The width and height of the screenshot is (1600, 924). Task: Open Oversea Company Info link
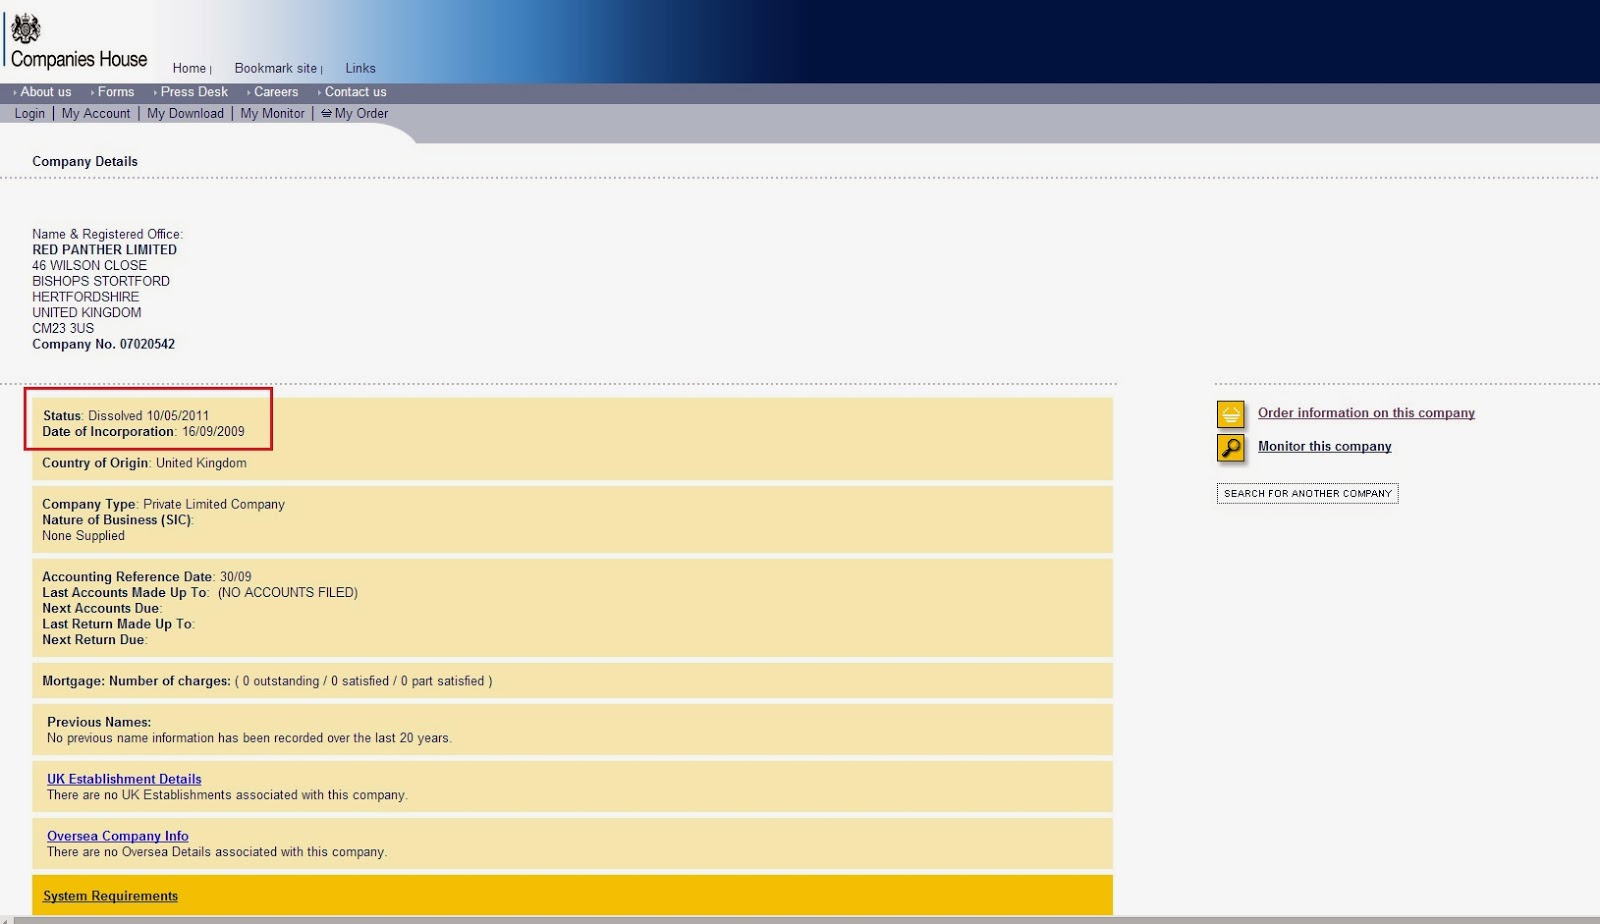117,836
